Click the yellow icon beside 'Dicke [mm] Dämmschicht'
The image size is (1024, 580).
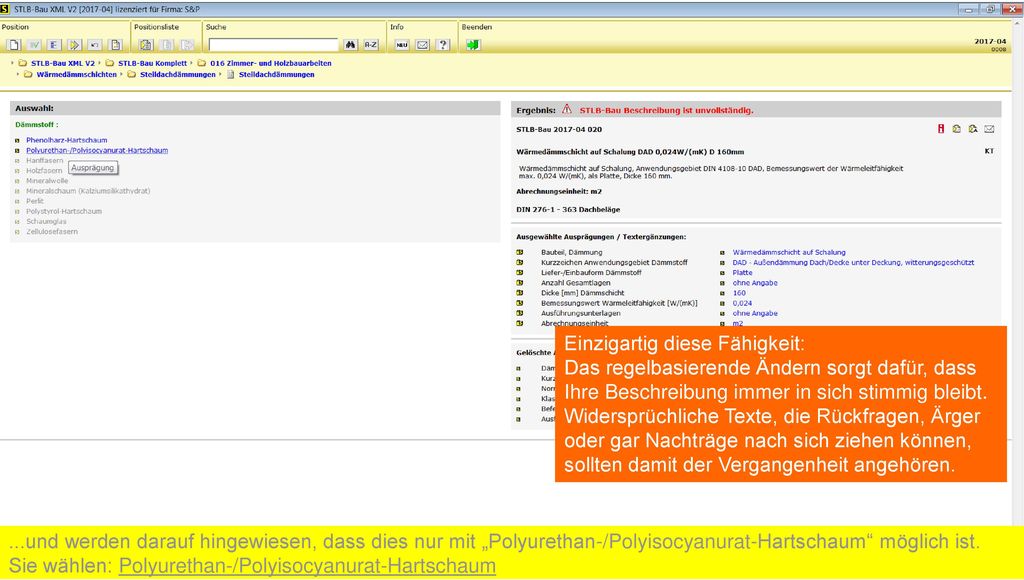click(x=520, y=293)
